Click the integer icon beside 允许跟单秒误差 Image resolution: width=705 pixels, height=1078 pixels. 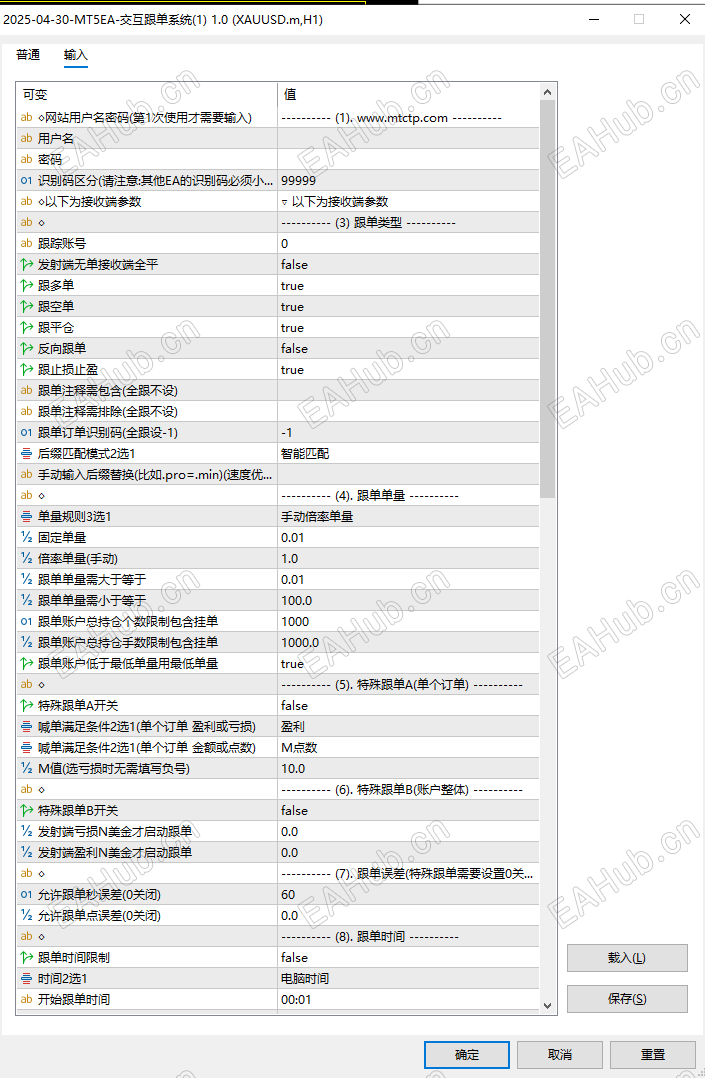point(26,894)
